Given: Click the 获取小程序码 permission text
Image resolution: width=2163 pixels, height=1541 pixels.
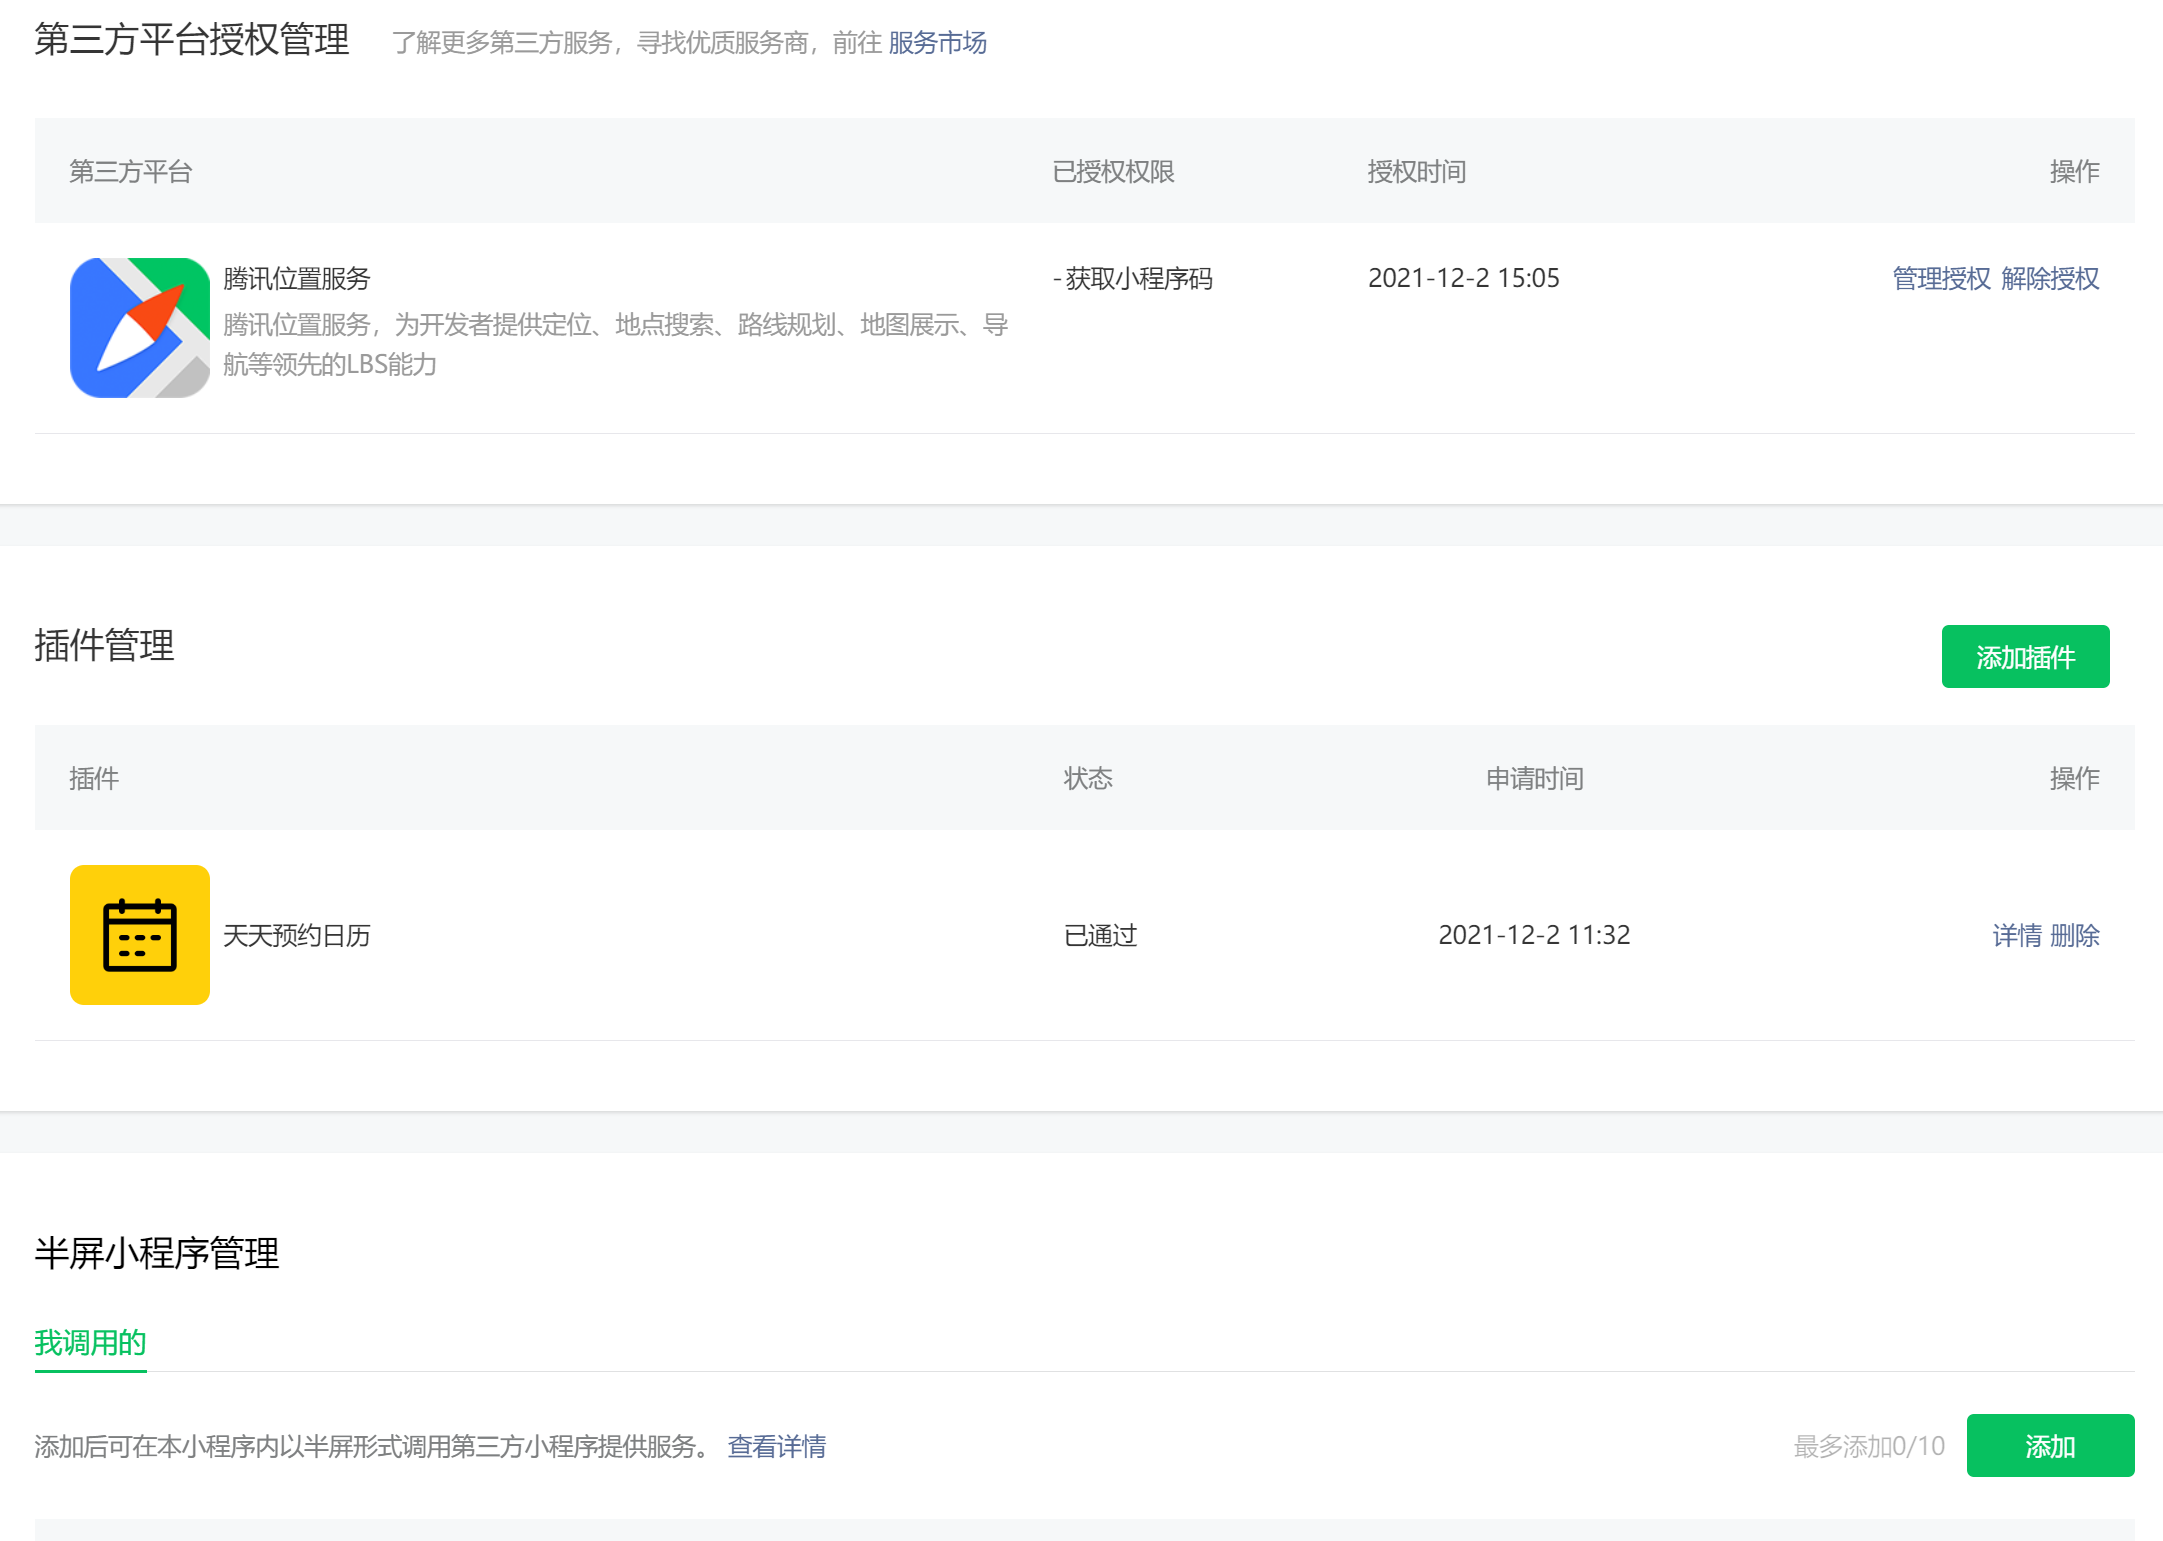Looking at the screenshot, I should pos(1138,279).
